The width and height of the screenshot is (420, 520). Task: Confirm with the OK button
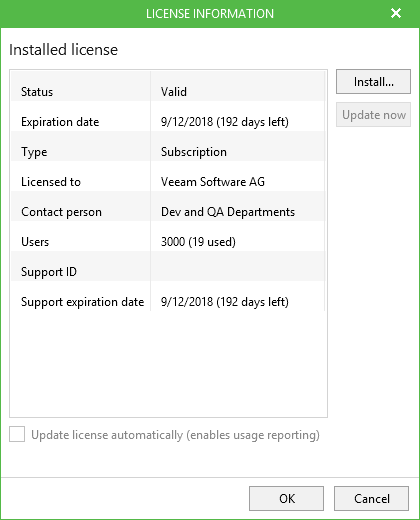click(286, 498)
